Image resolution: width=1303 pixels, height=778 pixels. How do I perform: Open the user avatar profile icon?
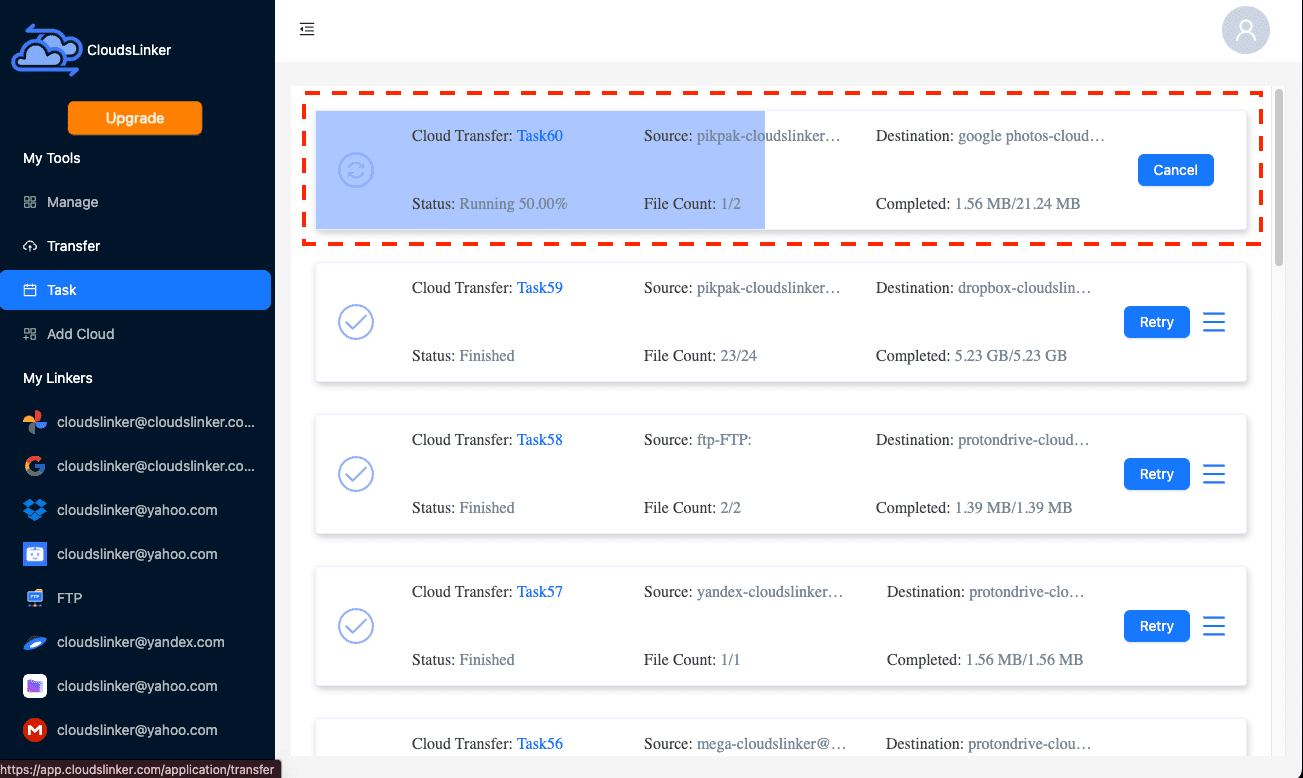click(1246, 30)
